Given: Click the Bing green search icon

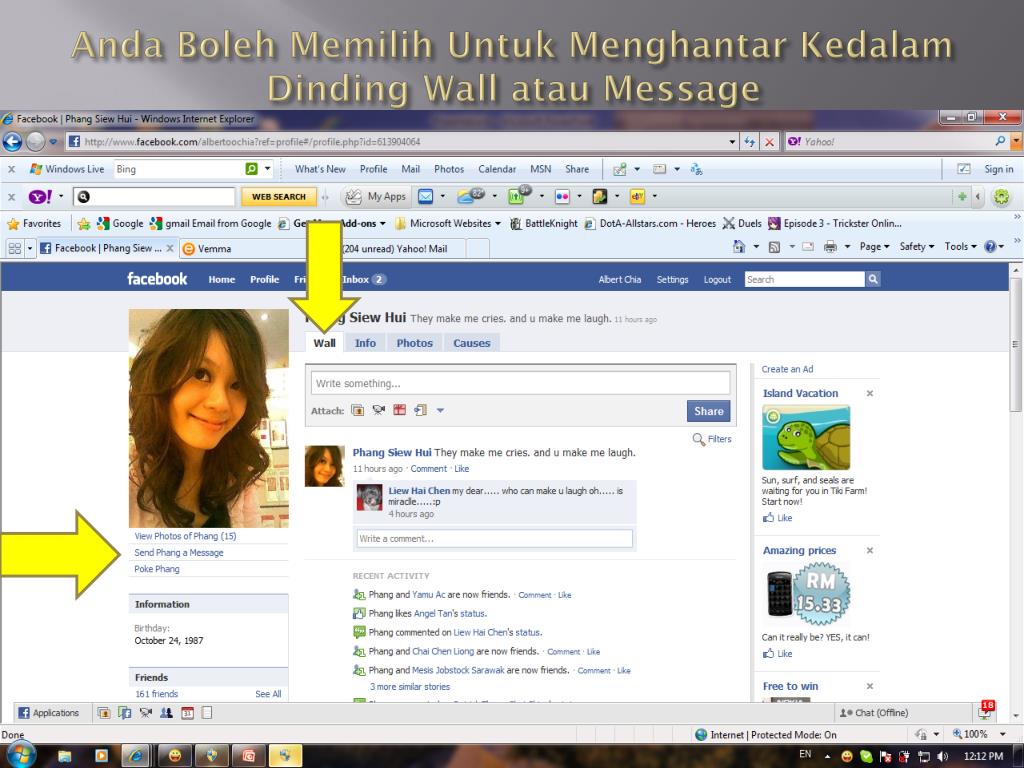Looking at the screenshot, I should coord(251,169).
